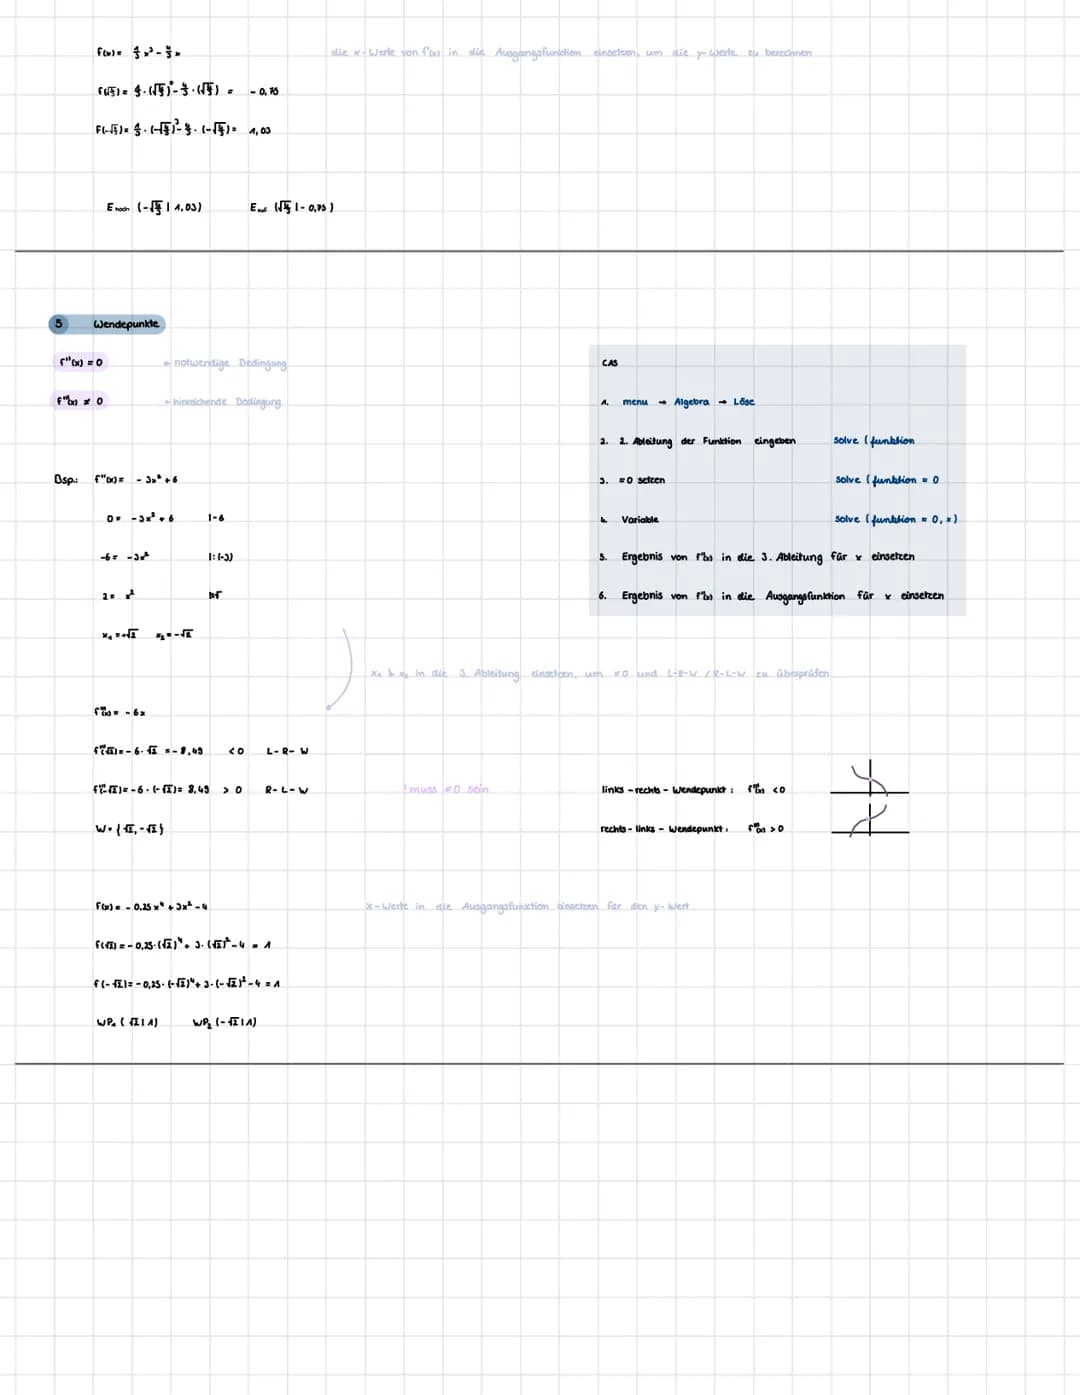Click the 'Bsp.:' label
Image resolution: width=1080 pixels, height=1395 pixels.
[65, 479]
